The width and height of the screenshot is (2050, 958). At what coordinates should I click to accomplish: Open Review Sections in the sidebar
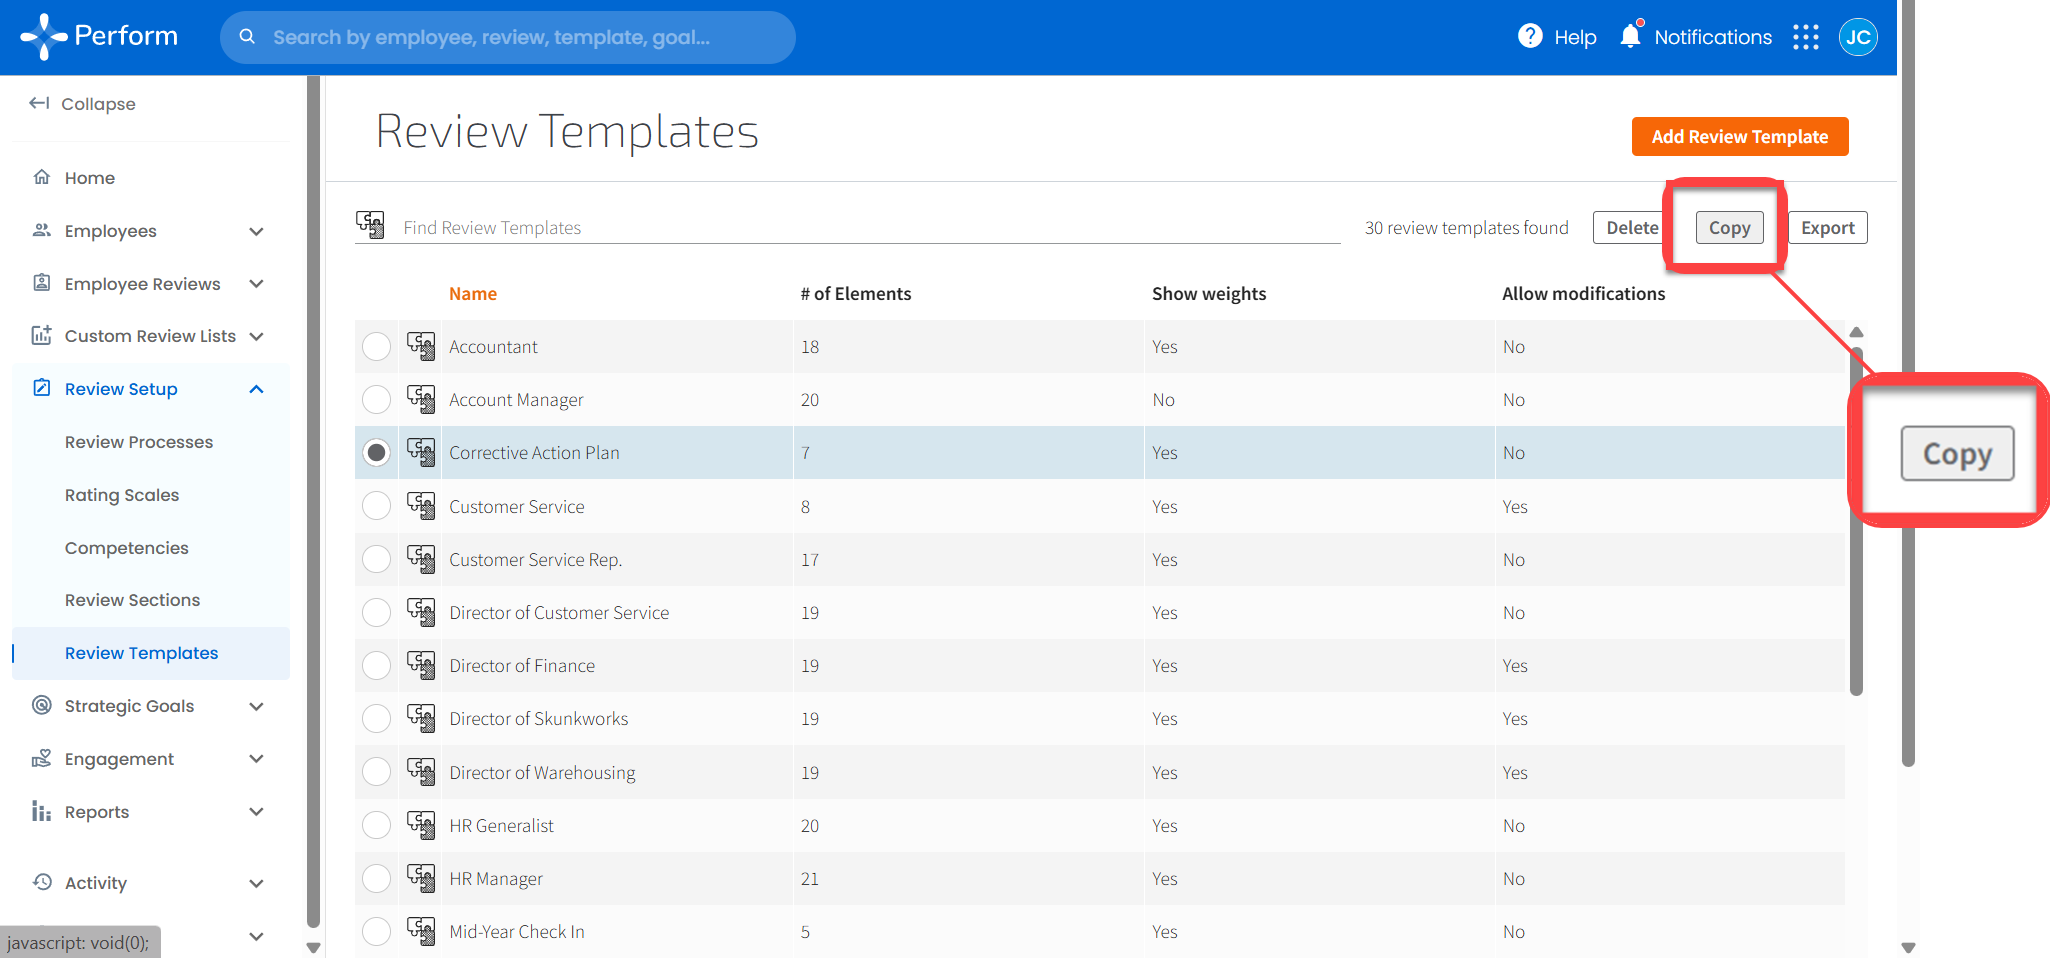click(x=132, y=599)
